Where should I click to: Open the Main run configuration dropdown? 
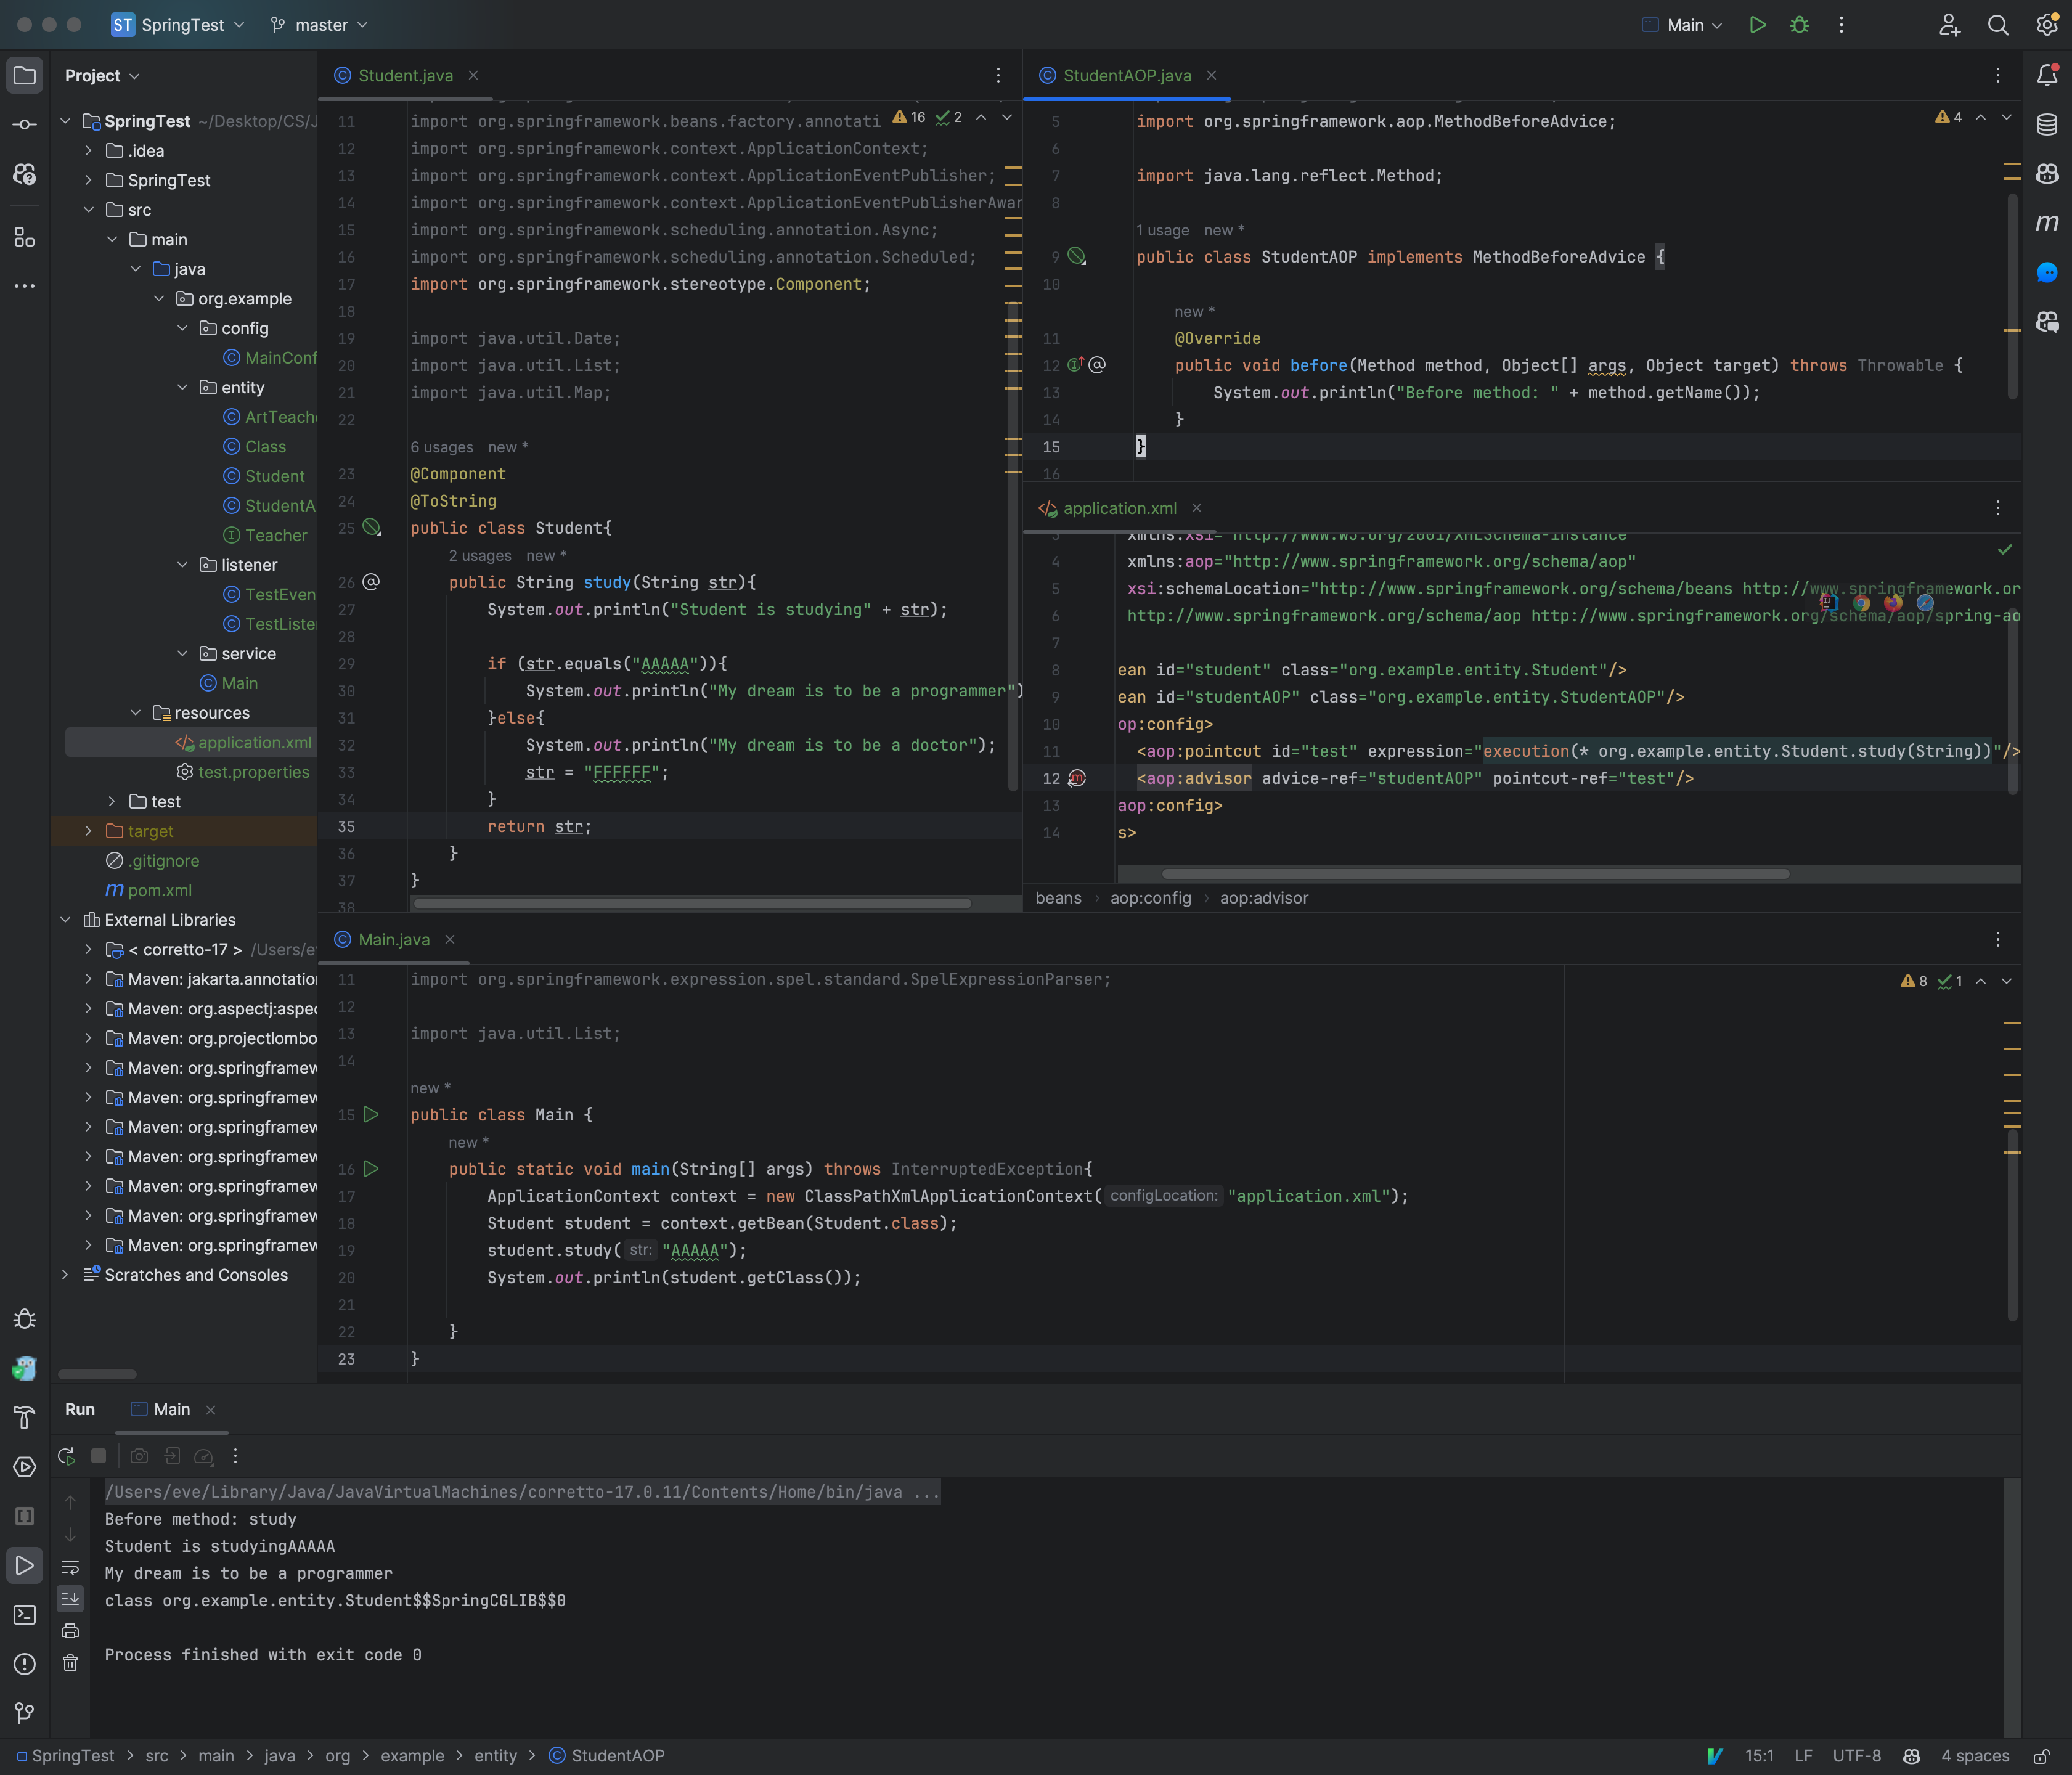click(1682, 25)
